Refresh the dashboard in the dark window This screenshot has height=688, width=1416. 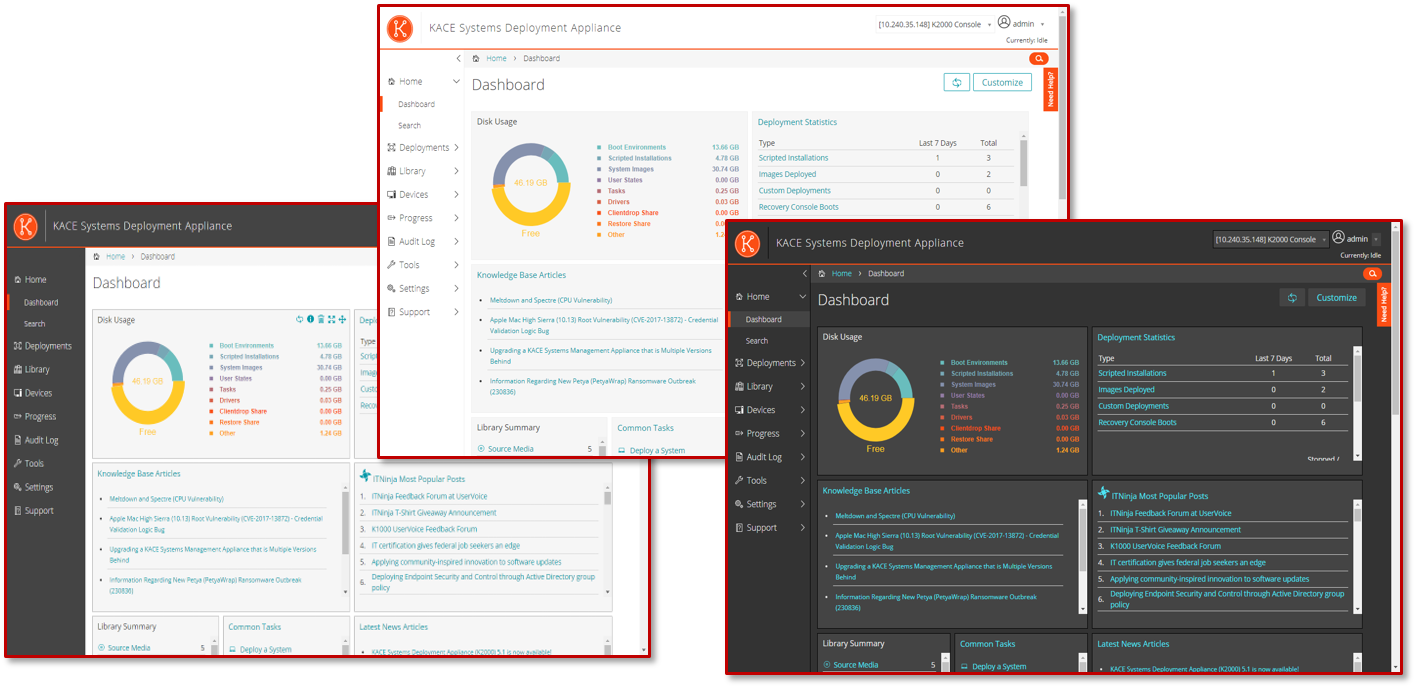point(1292,297)
